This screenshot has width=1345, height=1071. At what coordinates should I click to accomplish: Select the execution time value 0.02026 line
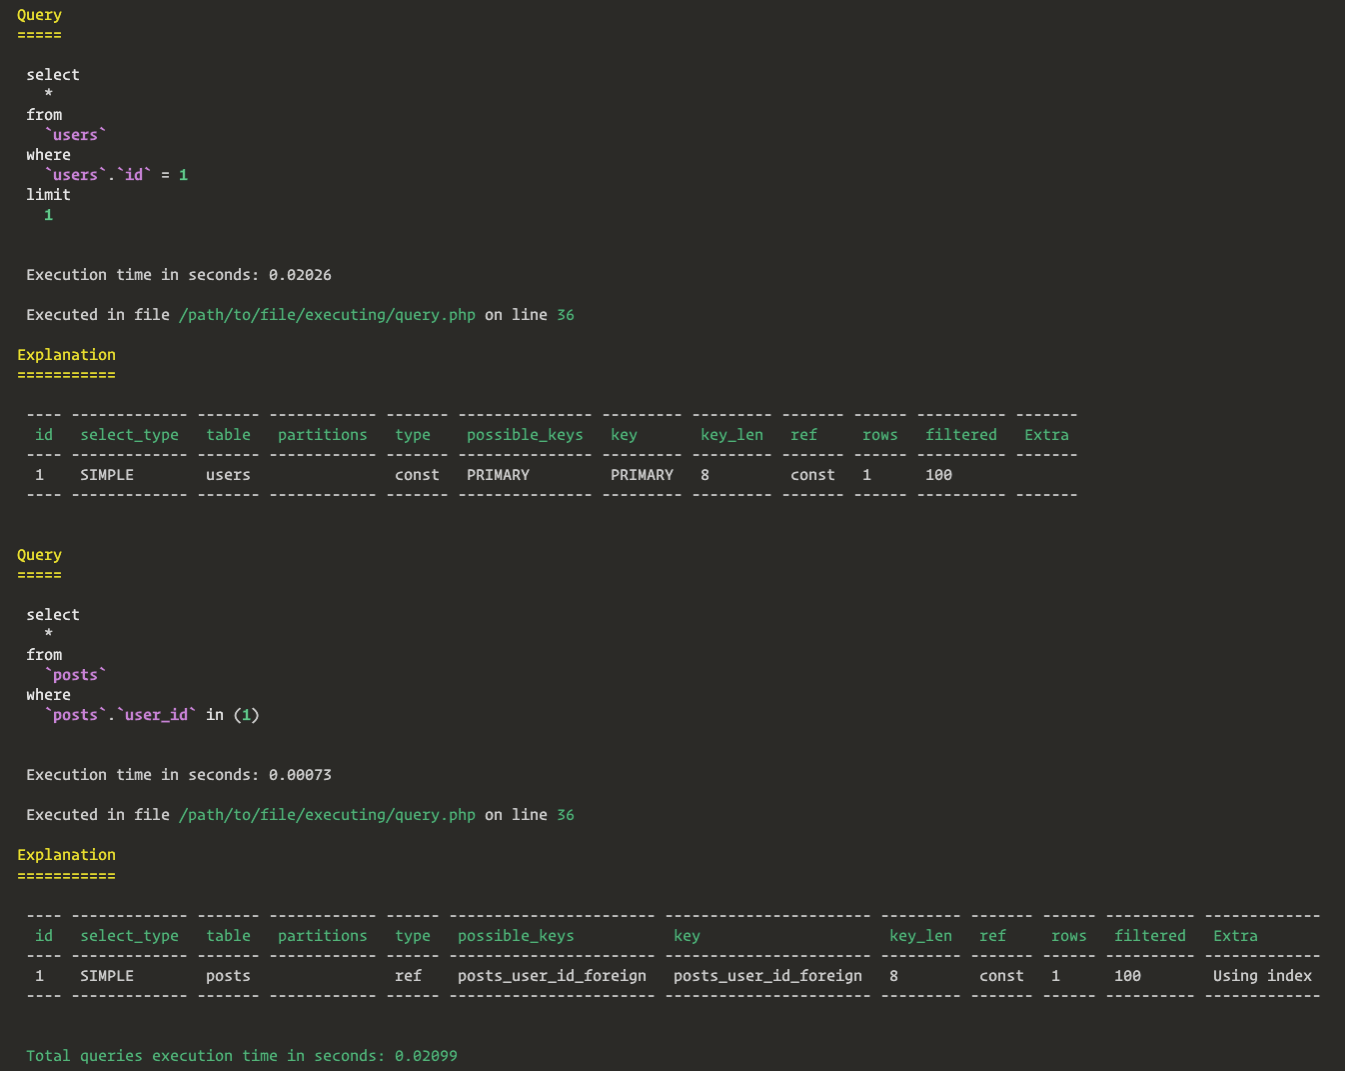click(179, 275)
